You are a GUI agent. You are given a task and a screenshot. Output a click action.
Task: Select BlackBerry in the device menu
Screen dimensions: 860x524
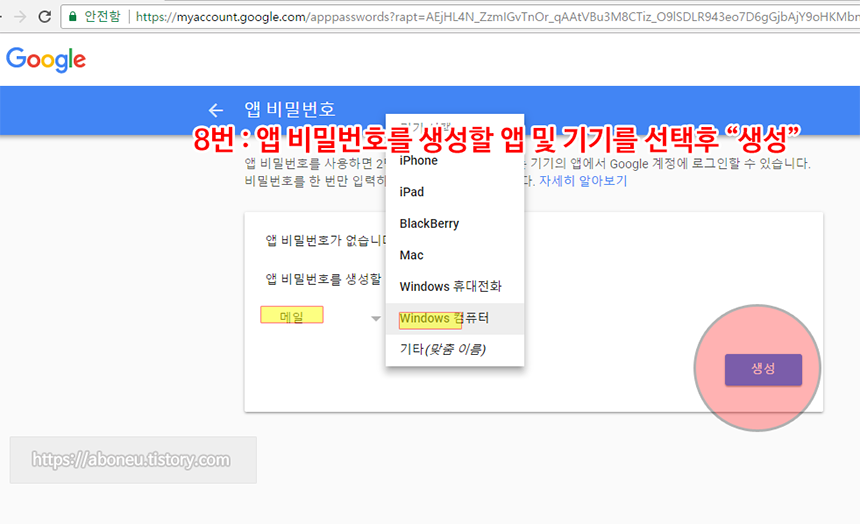(x=455, y=224)
